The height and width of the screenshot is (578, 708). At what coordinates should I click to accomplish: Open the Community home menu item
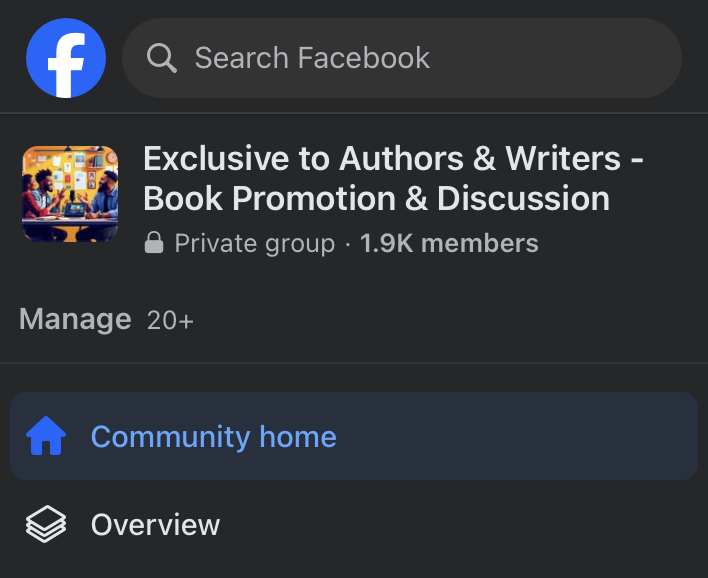(x=214, y=437)
